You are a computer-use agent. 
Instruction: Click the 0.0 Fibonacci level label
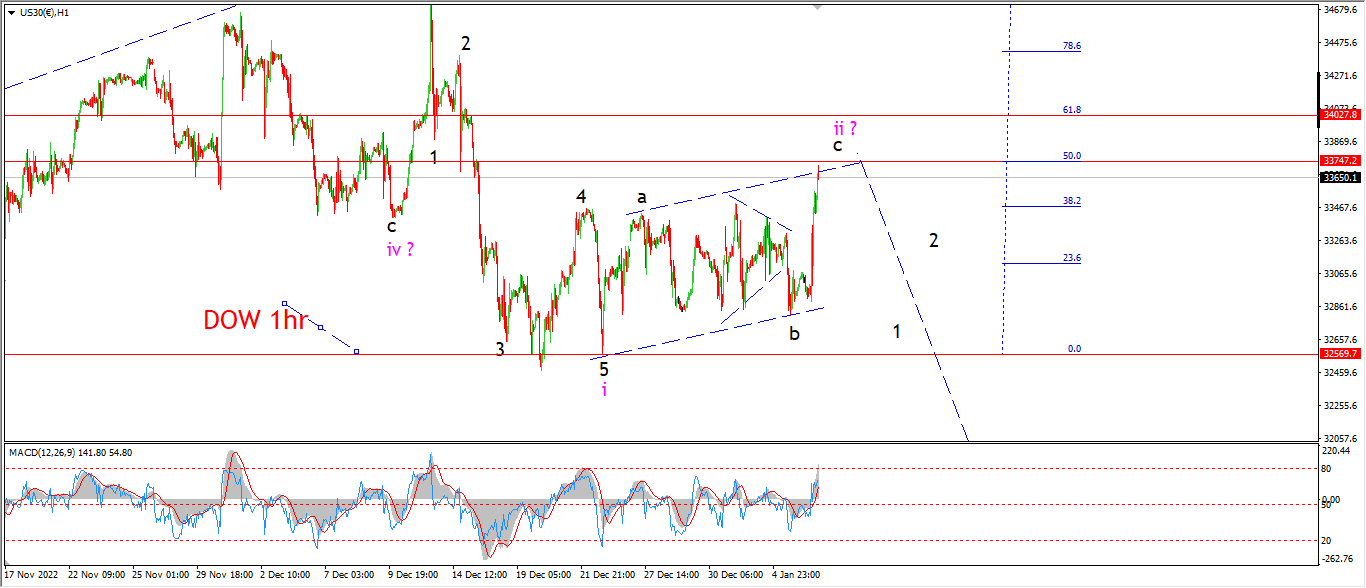[1074, 349]
